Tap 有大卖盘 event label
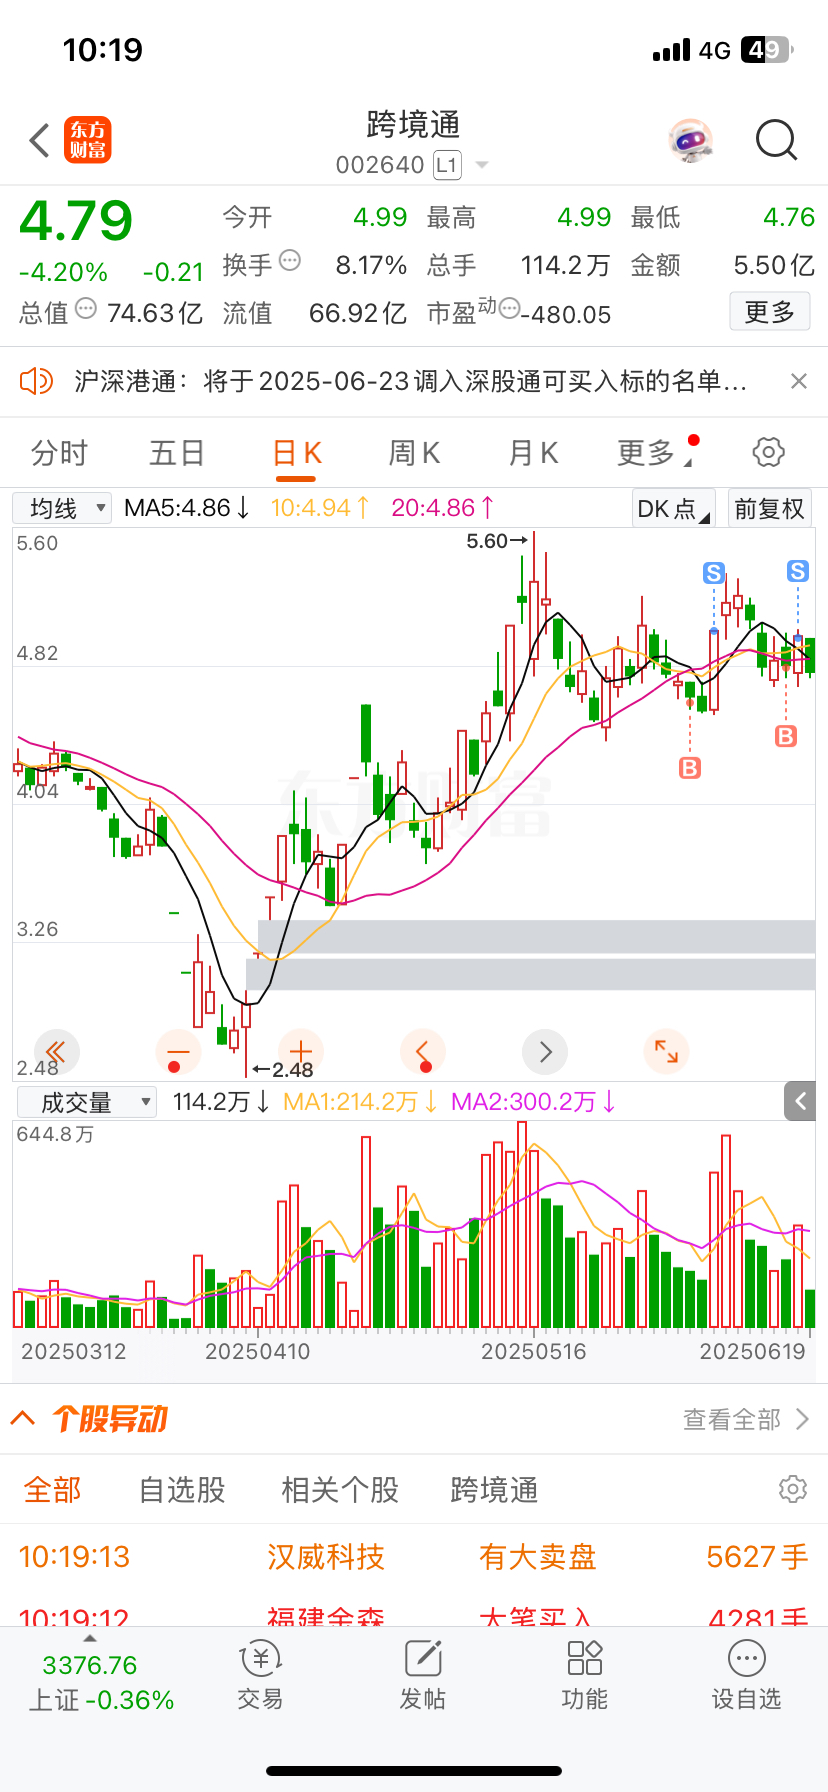Screen dimensions: 828x1792 pos(537,1556)
